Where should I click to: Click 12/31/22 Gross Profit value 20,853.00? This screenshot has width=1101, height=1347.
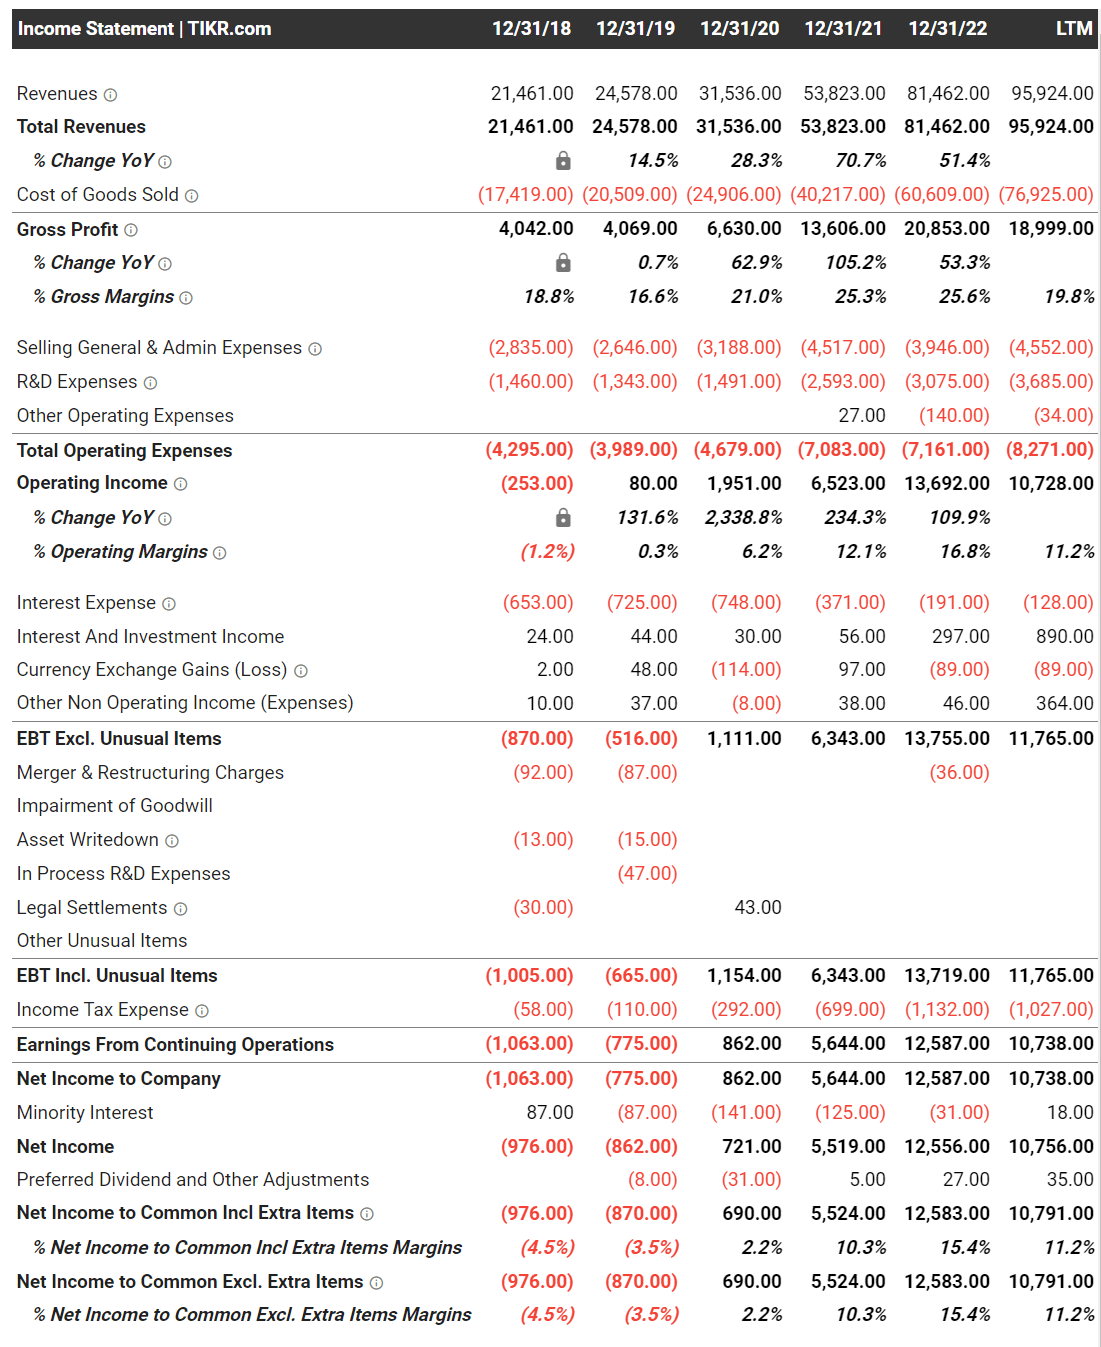[947, 229]
